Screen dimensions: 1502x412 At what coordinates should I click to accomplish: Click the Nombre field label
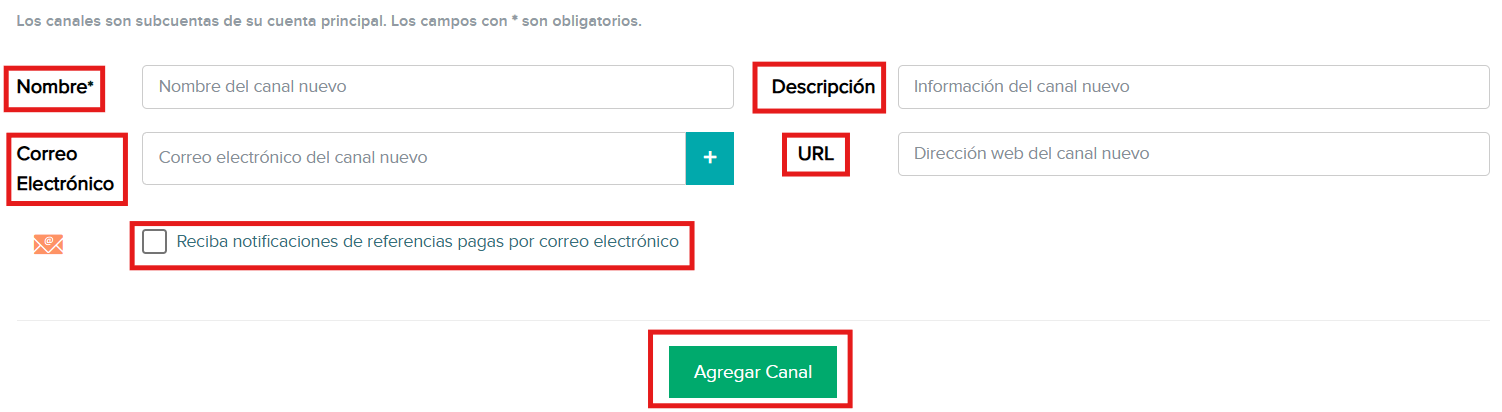coord(51,87)
